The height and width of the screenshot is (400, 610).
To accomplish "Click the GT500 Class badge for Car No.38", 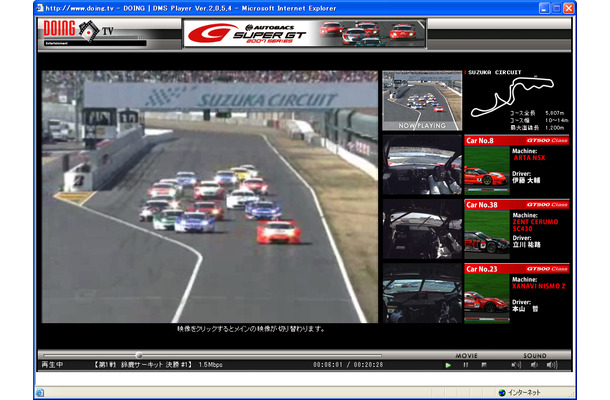I will coord(547,205).
